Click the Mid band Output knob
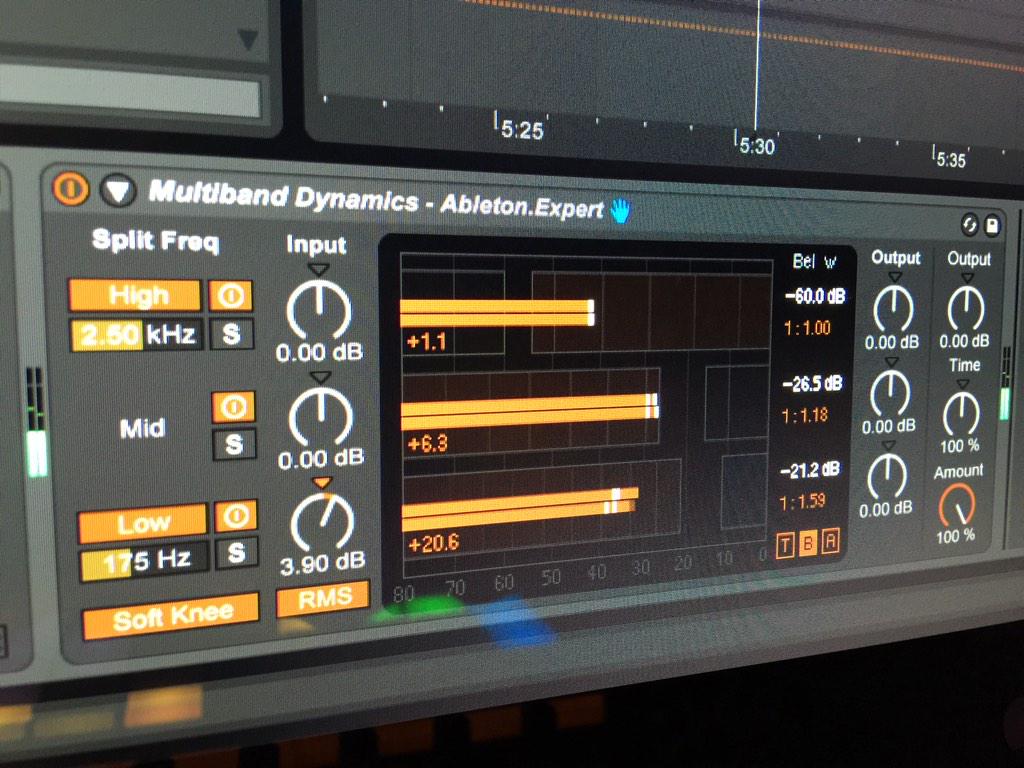This screenshot has height=768, width=1024. click(890, 392)
